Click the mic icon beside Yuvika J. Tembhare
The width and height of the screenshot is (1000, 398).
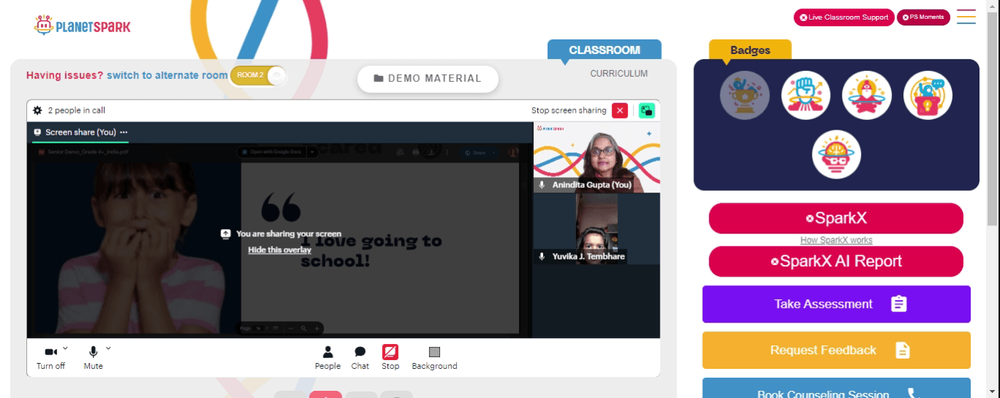(542, 256)
